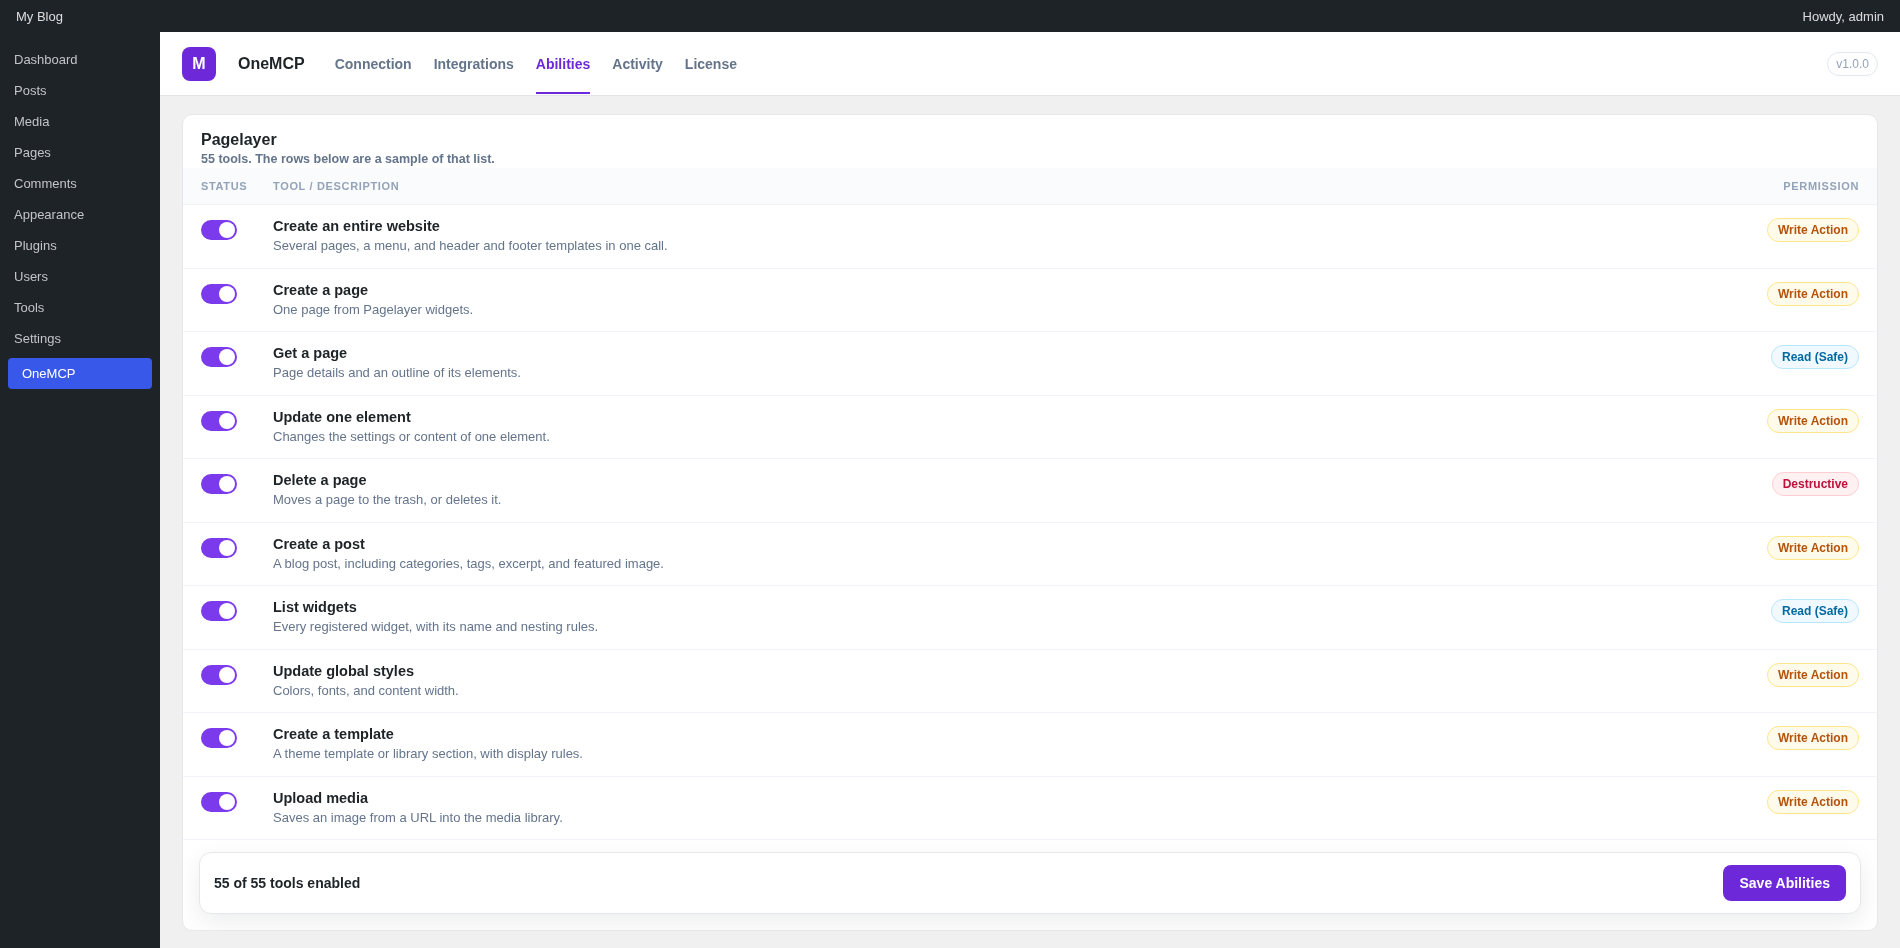The height and width of the screenshot is (948, 1900).
Task: Click the OneMCP title text in header
Action: point(271,64)
